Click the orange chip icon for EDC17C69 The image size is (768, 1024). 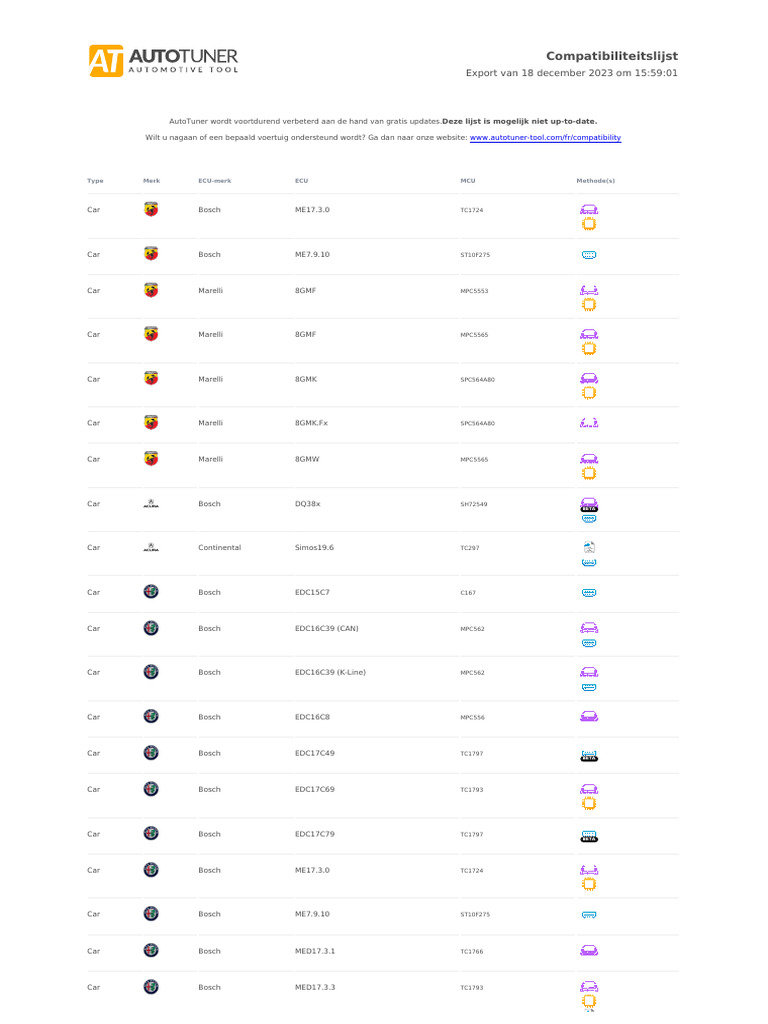coord(589,802)
